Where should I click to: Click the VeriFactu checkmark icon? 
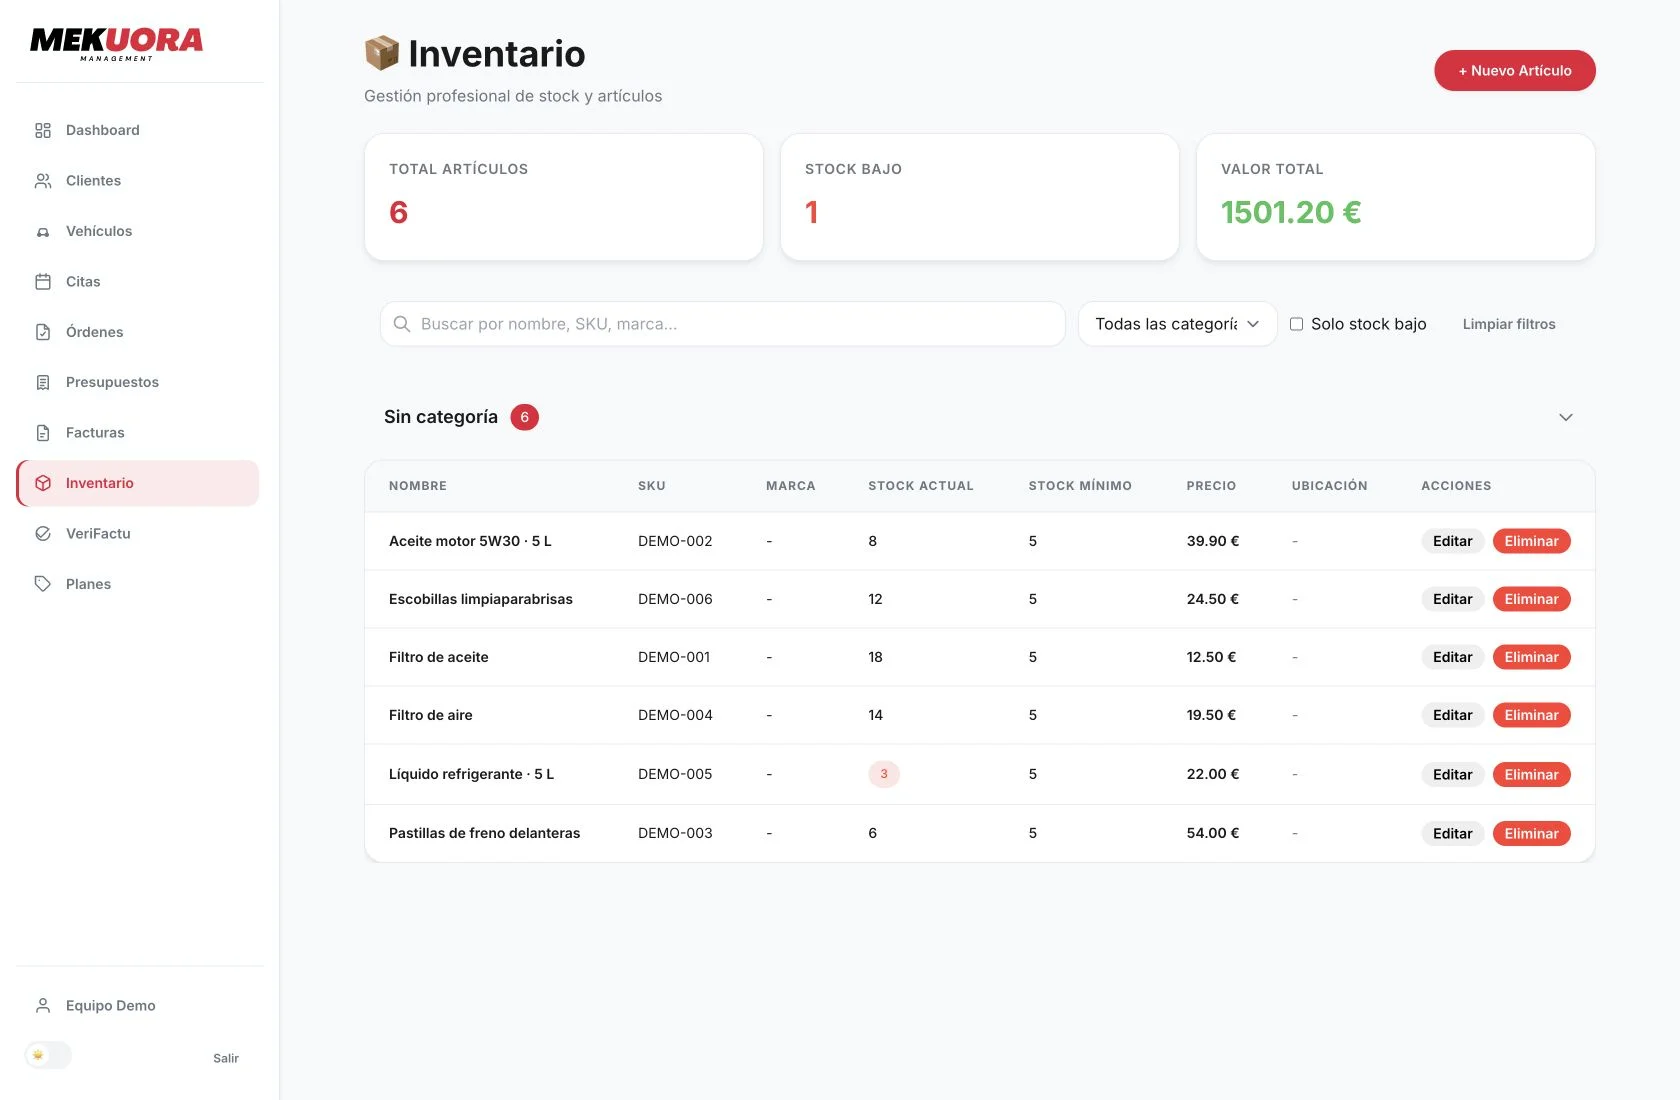click(43, 534)
